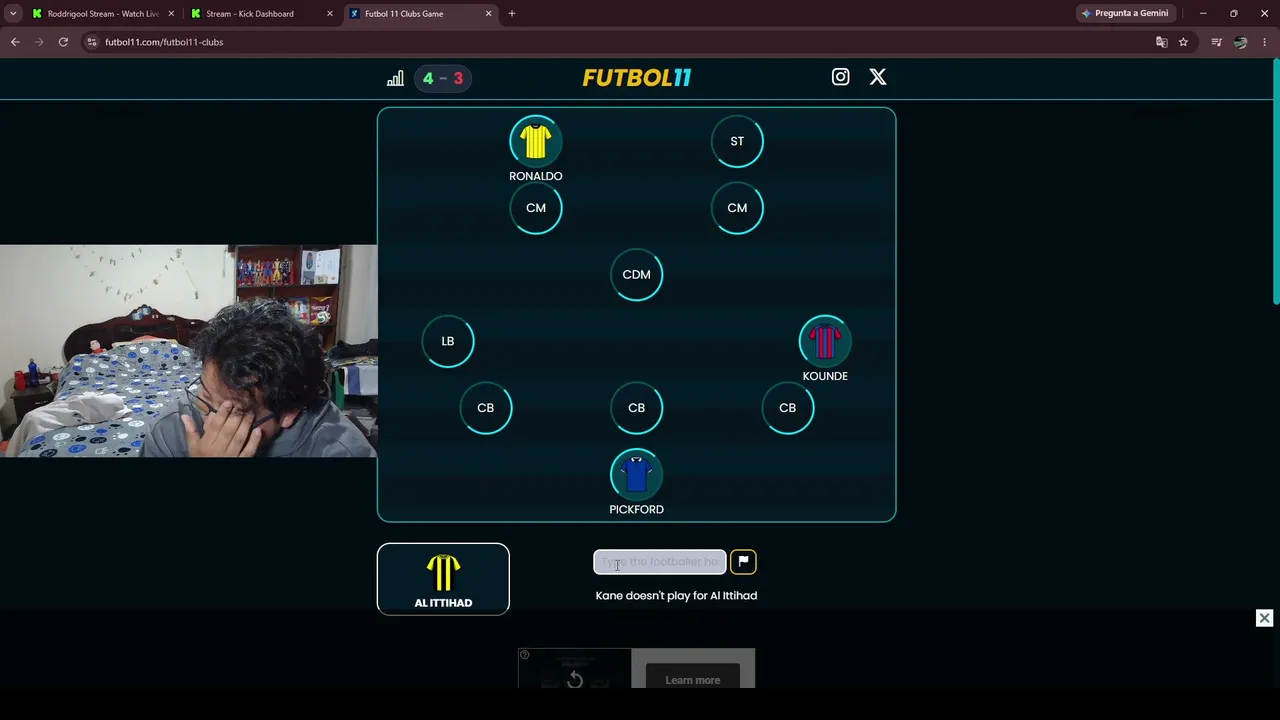The height and width of the screenshot is (720, 1280).
Task: Click the FUTBOL11 logo
Action: pyautogui.click(x=637, y=78)
